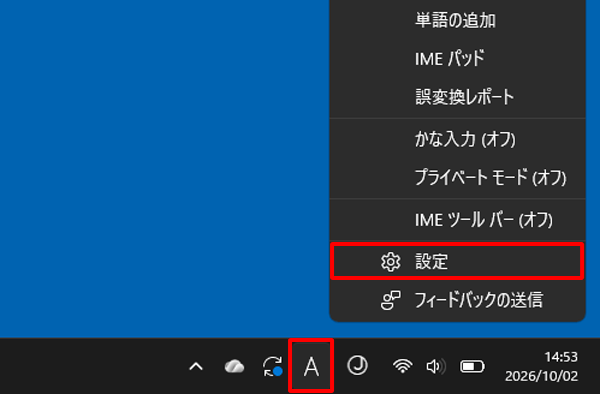Open the OneDrive cloud tray icon

pos(234,366)
